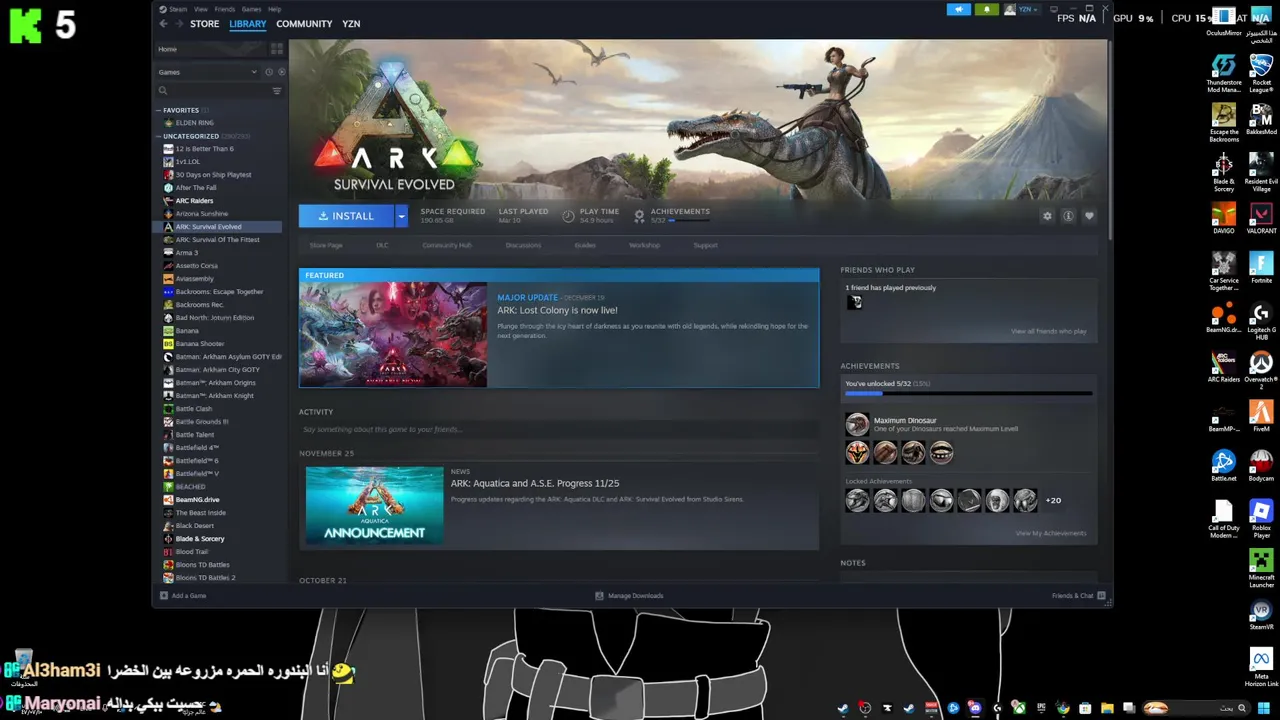Show ready-to-play games filter icon
This screenshot has width=1280, height=720.
[x=281, y=72]
